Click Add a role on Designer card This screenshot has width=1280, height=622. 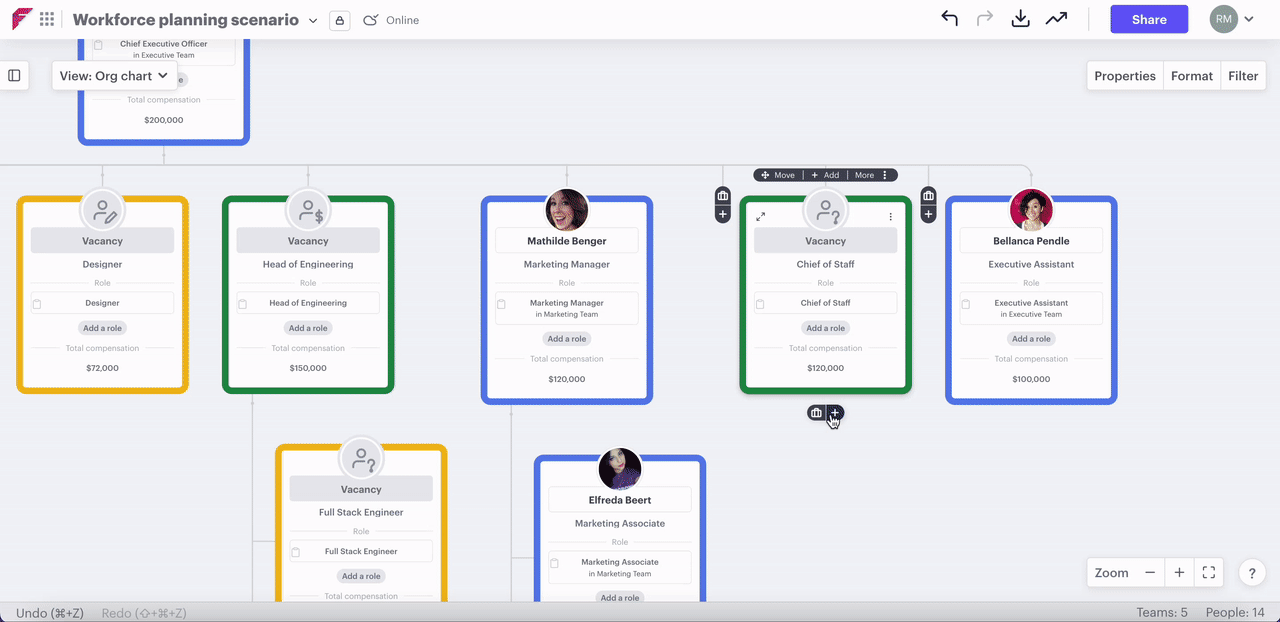[102, 328]
